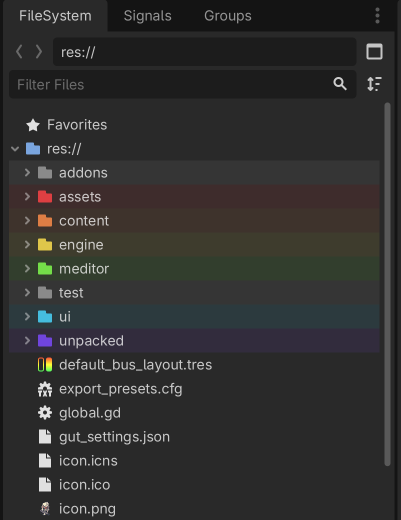The height and width of the screenshot is (520, 401).
Task: Click the yellow engine folder icon
Action: click(45, 245)
